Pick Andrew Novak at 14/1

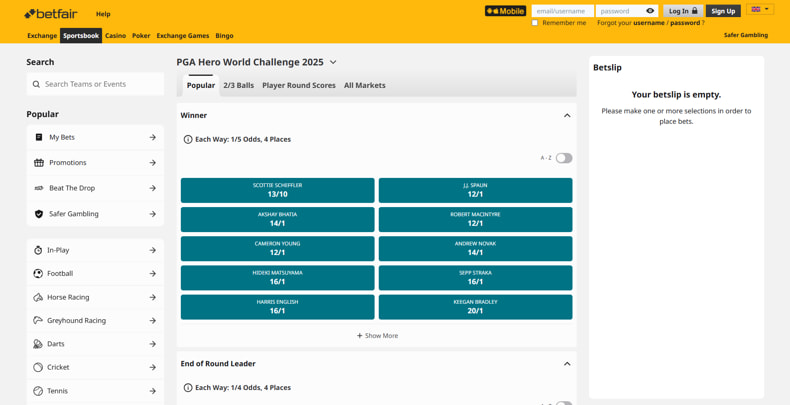[x=475, y=249]
